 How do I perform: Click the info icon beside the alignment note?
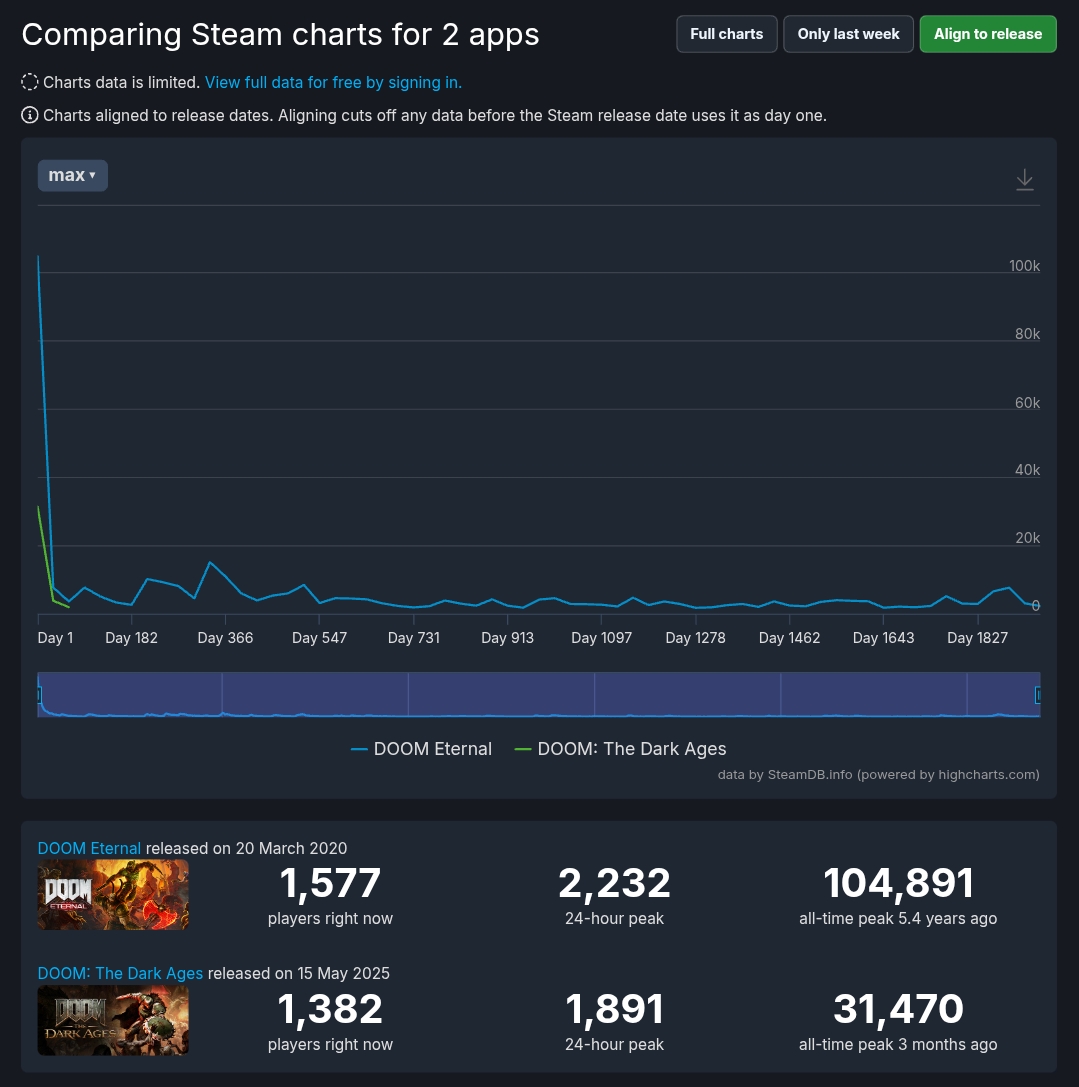coord(30,115)
